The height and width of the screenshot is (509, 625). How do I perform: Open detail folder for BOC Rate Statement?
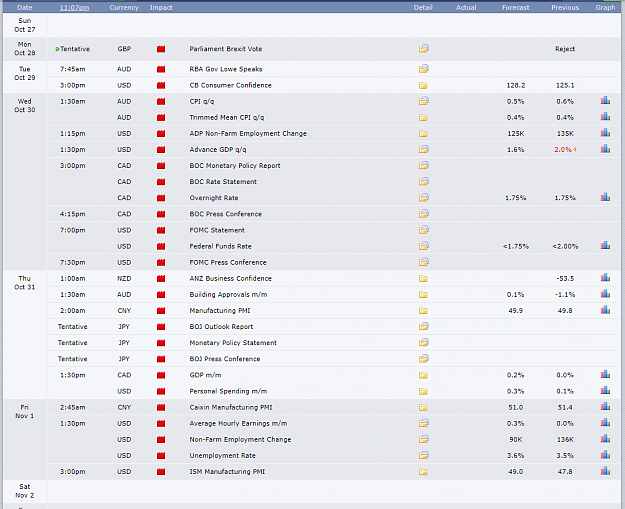coord(423,181)
